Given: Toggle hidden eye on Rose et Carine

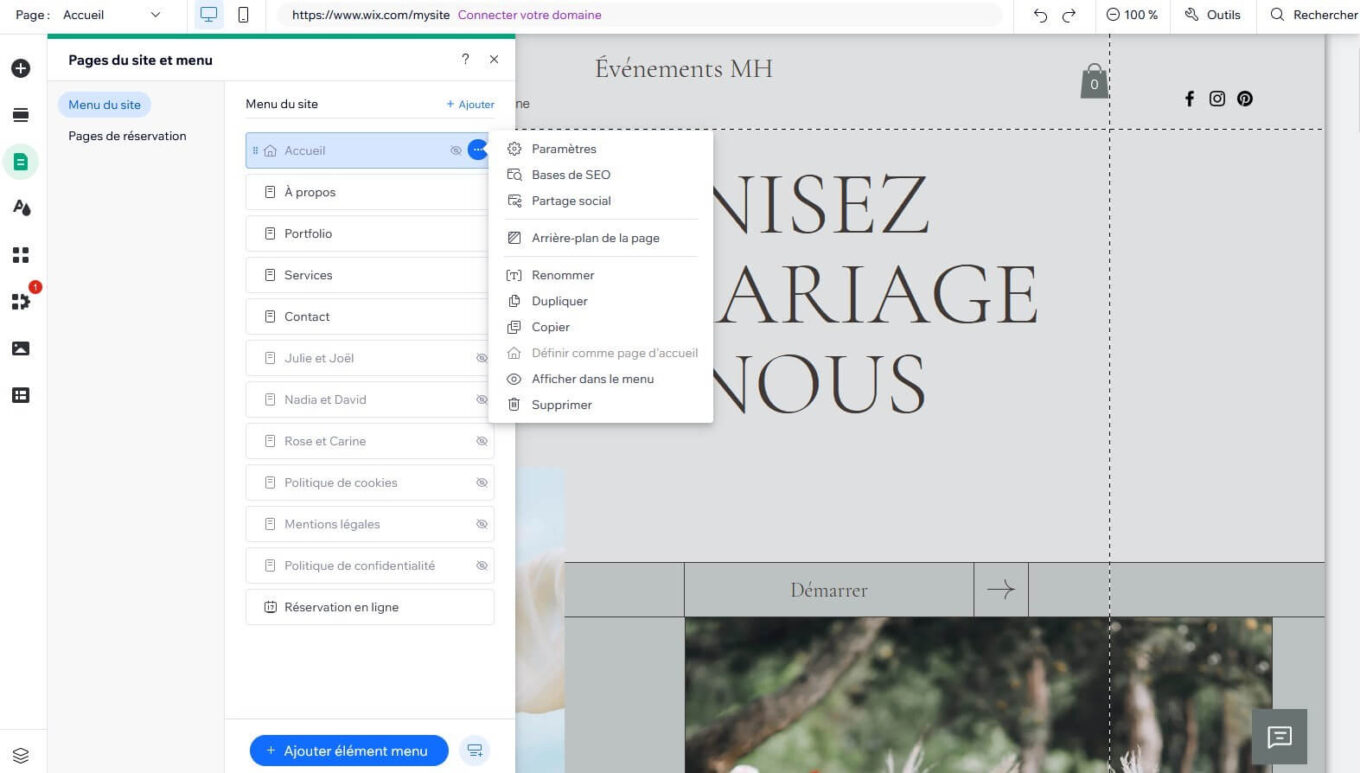Looking at the screenshot, I should [x=482, y=441].
